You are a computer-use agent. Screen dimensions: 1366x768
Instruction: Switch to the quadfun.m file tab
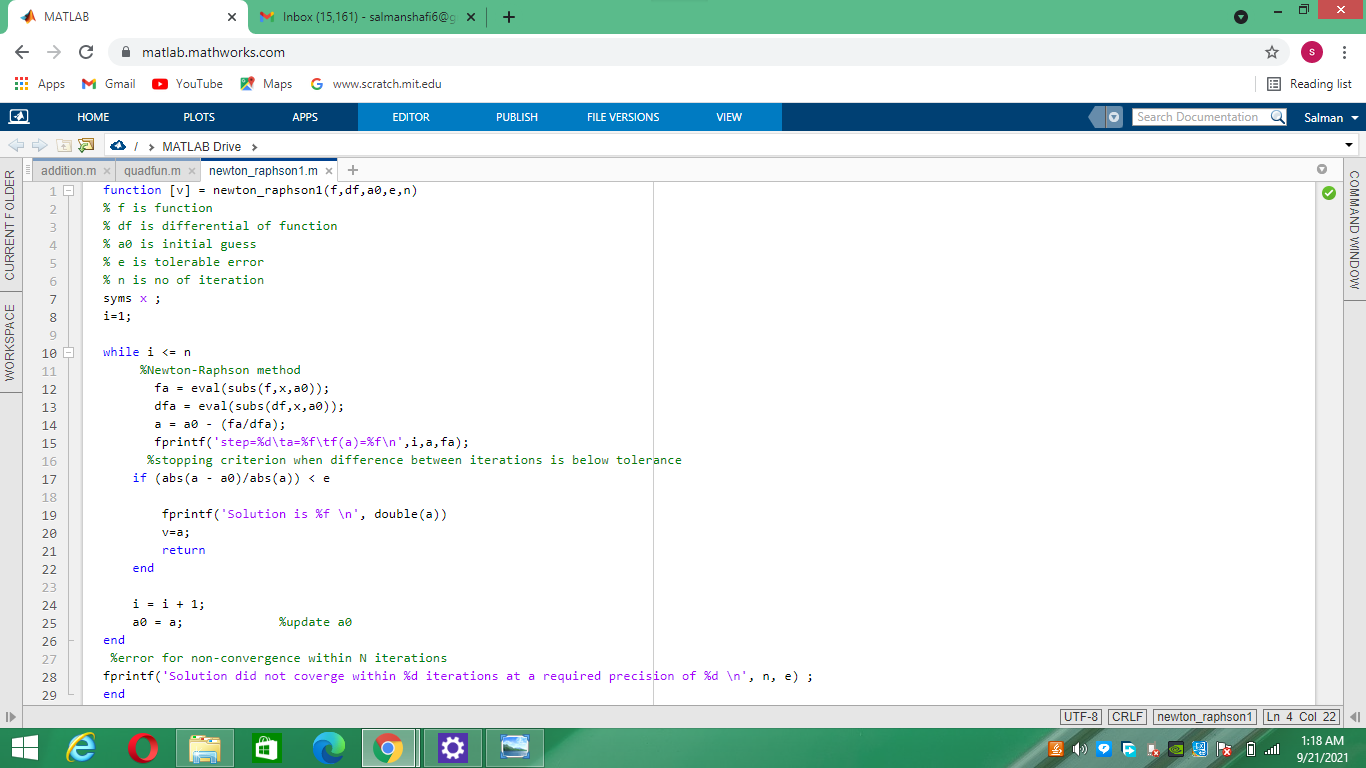pyautogui.click(x=152, y=171)
